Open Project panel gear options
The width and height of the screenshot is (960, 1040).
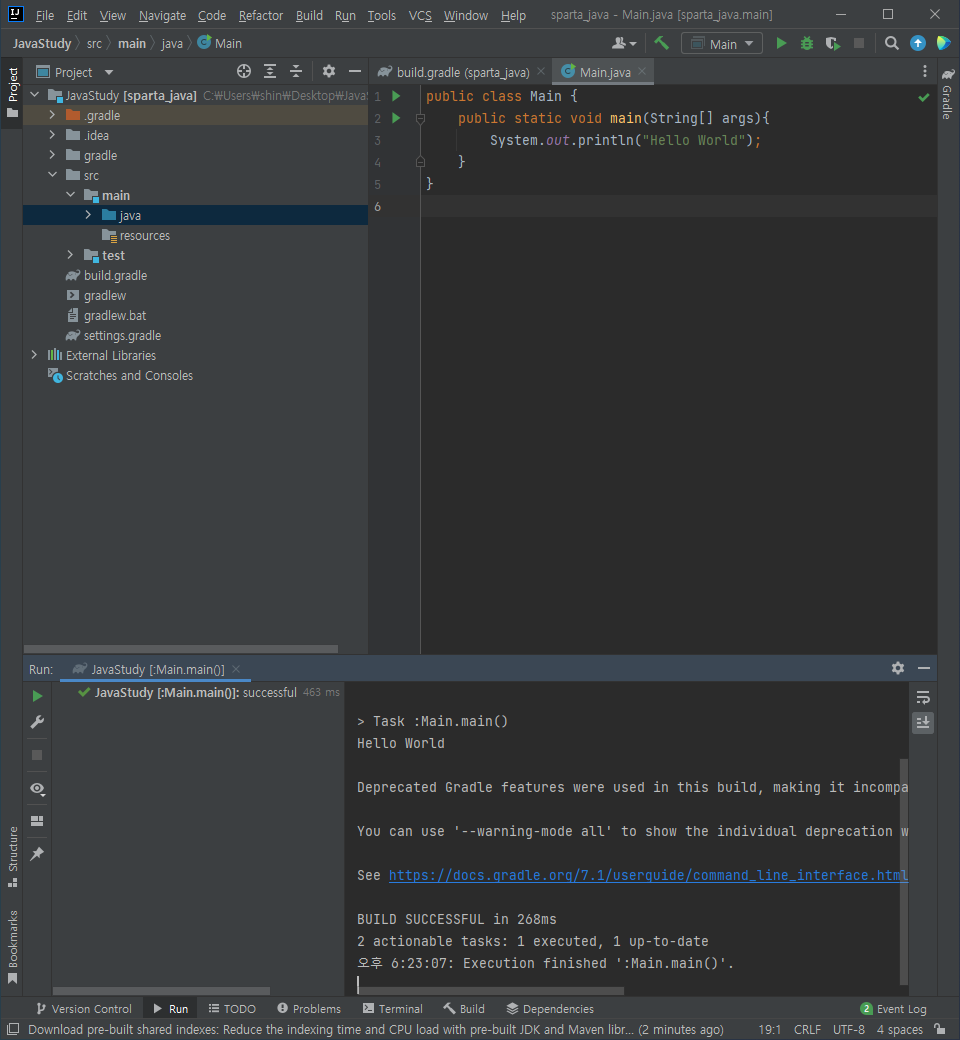[328, 72]
